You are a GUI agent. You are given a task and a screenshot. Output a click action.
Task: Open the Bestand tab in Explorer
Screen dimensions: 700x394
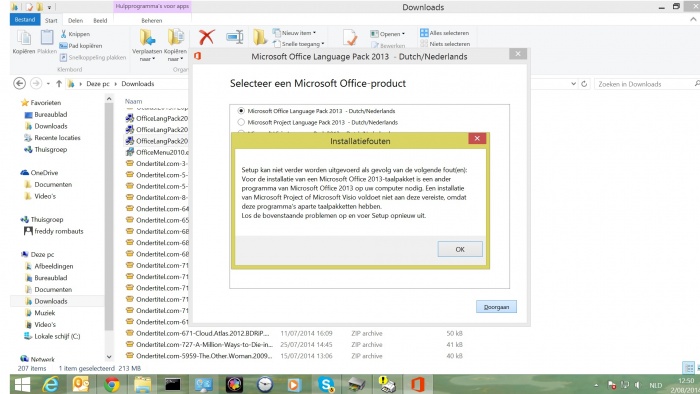tap(25, 20)
